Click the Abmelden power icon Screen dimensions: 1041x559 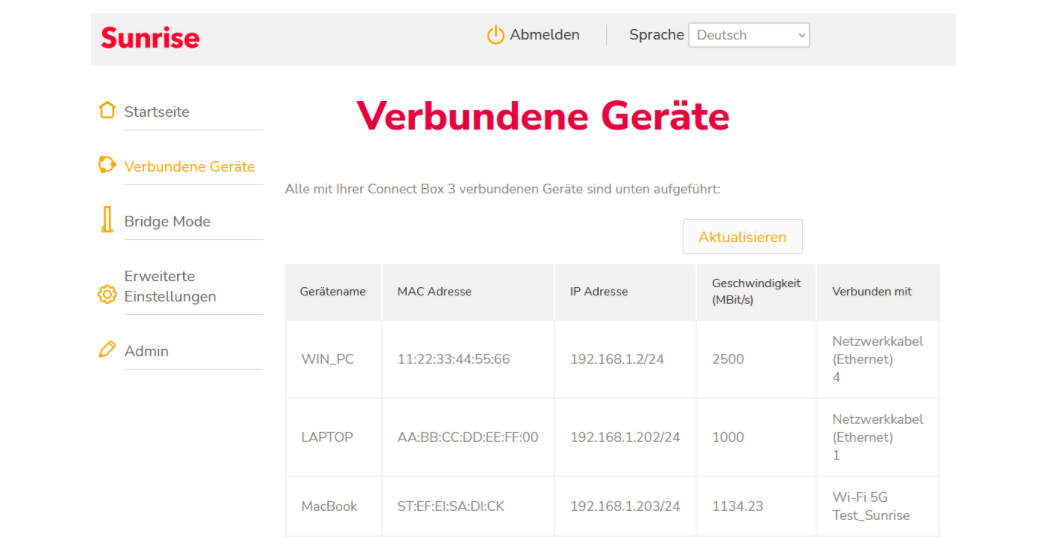click(495, 35)
